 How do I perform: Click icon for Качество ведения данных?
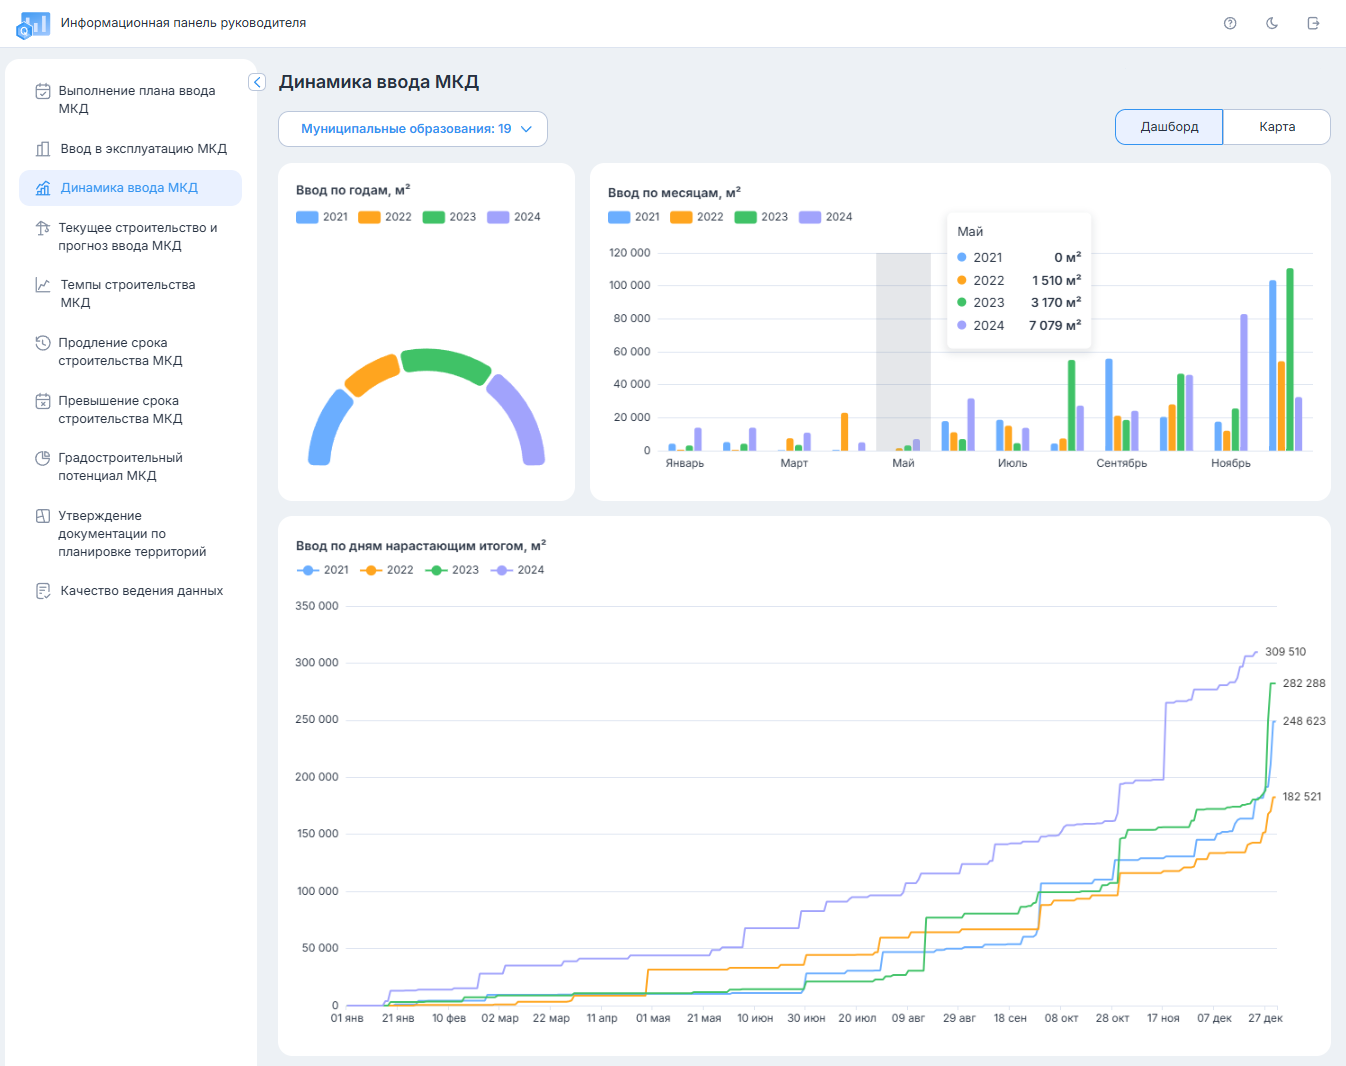43,591
